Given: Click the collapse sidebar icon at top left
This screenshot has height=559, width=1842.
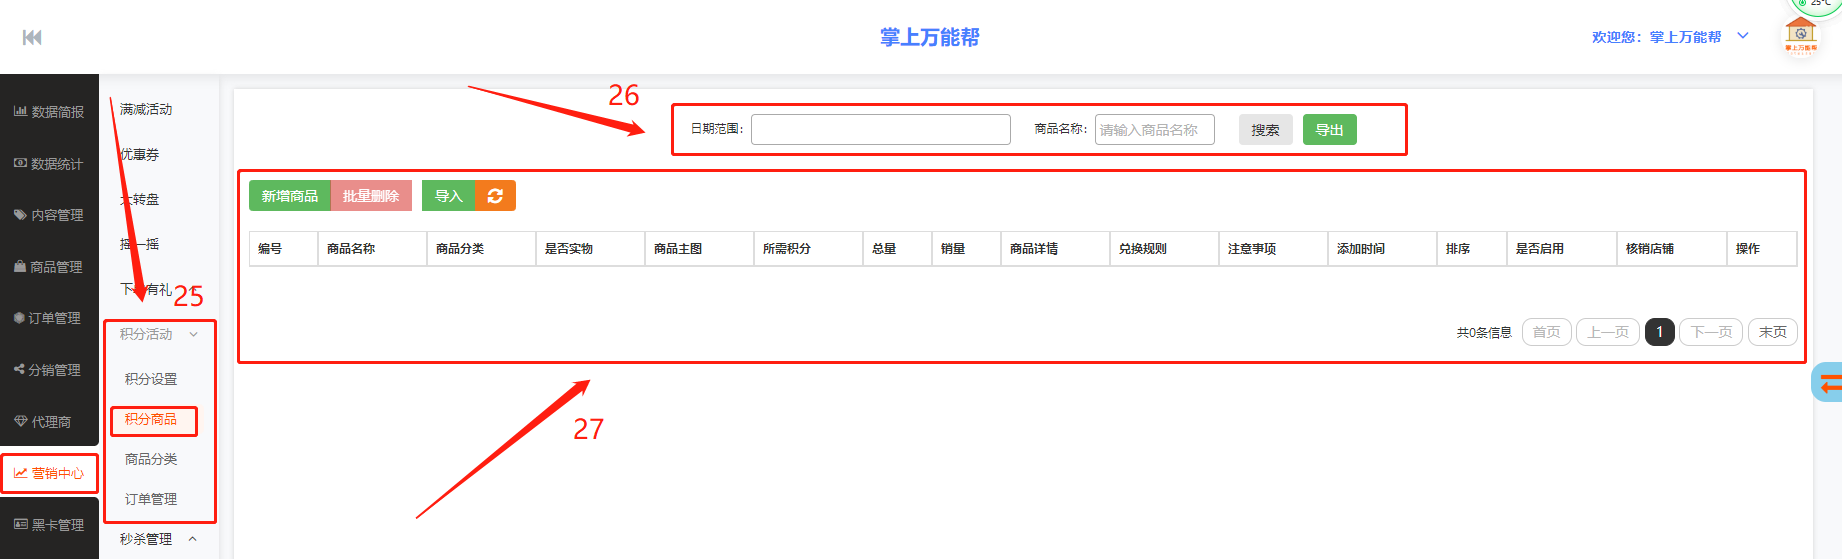Looking at the screenshot, I should click(x=32, y=37).
